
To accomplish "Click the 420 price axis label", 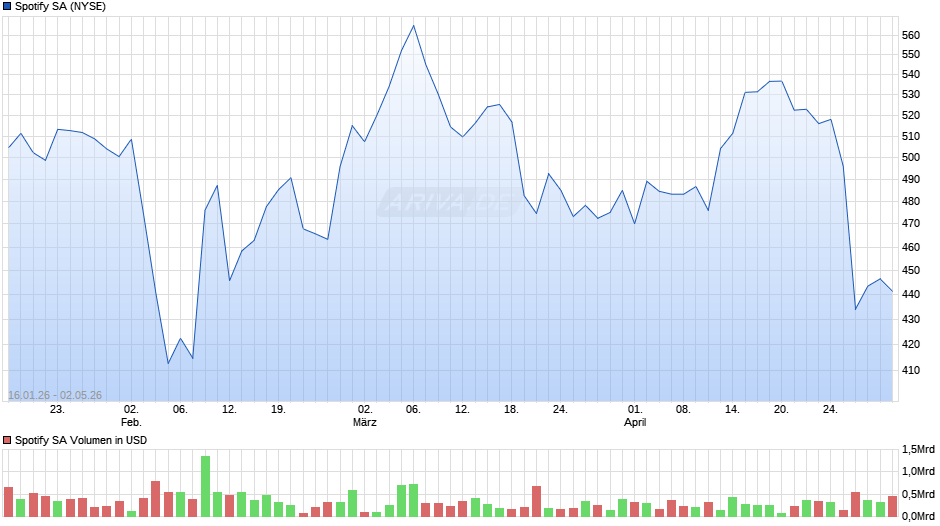I will [911, 344].
